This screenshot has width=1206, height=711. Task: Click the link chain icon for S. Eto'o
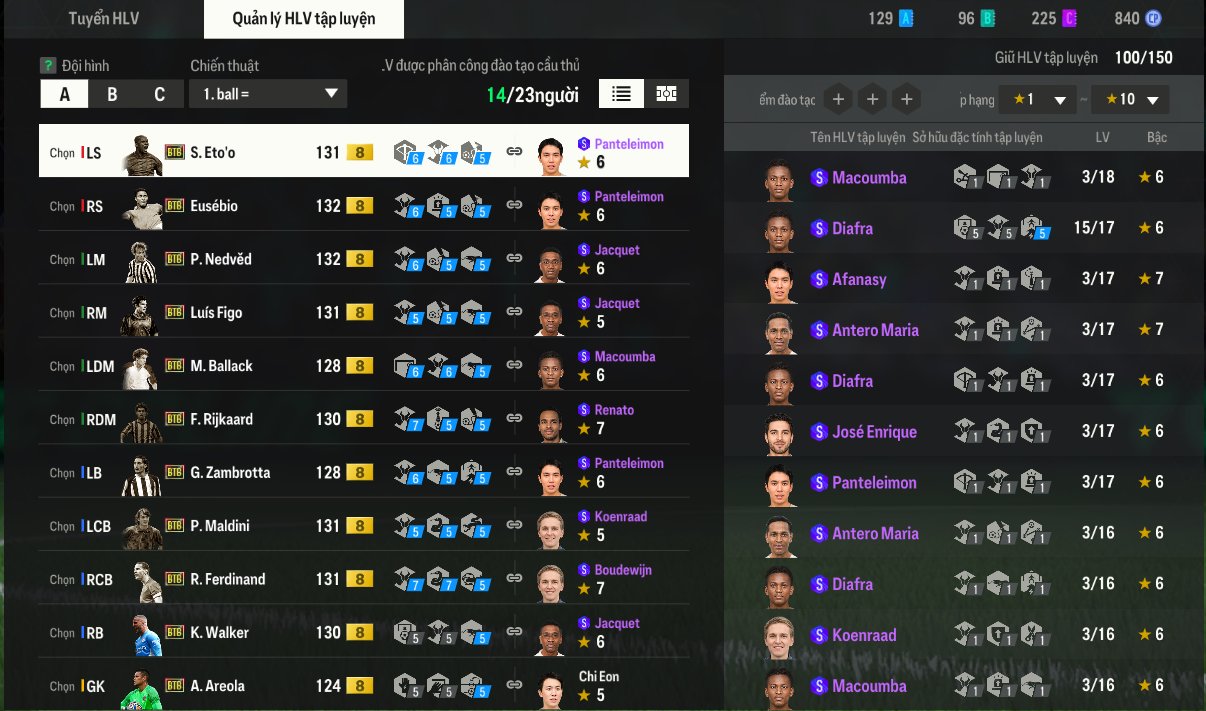pos(514,151)
